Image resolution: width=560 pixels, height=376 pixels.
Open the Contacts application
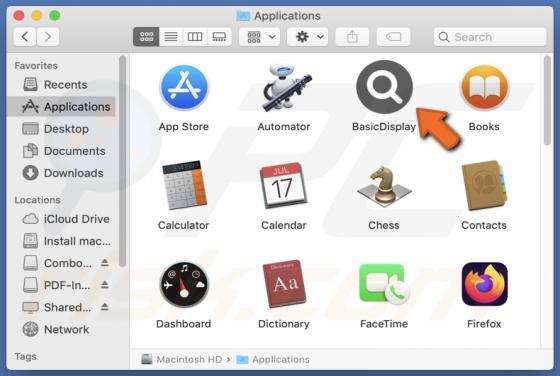coord(485,185)
